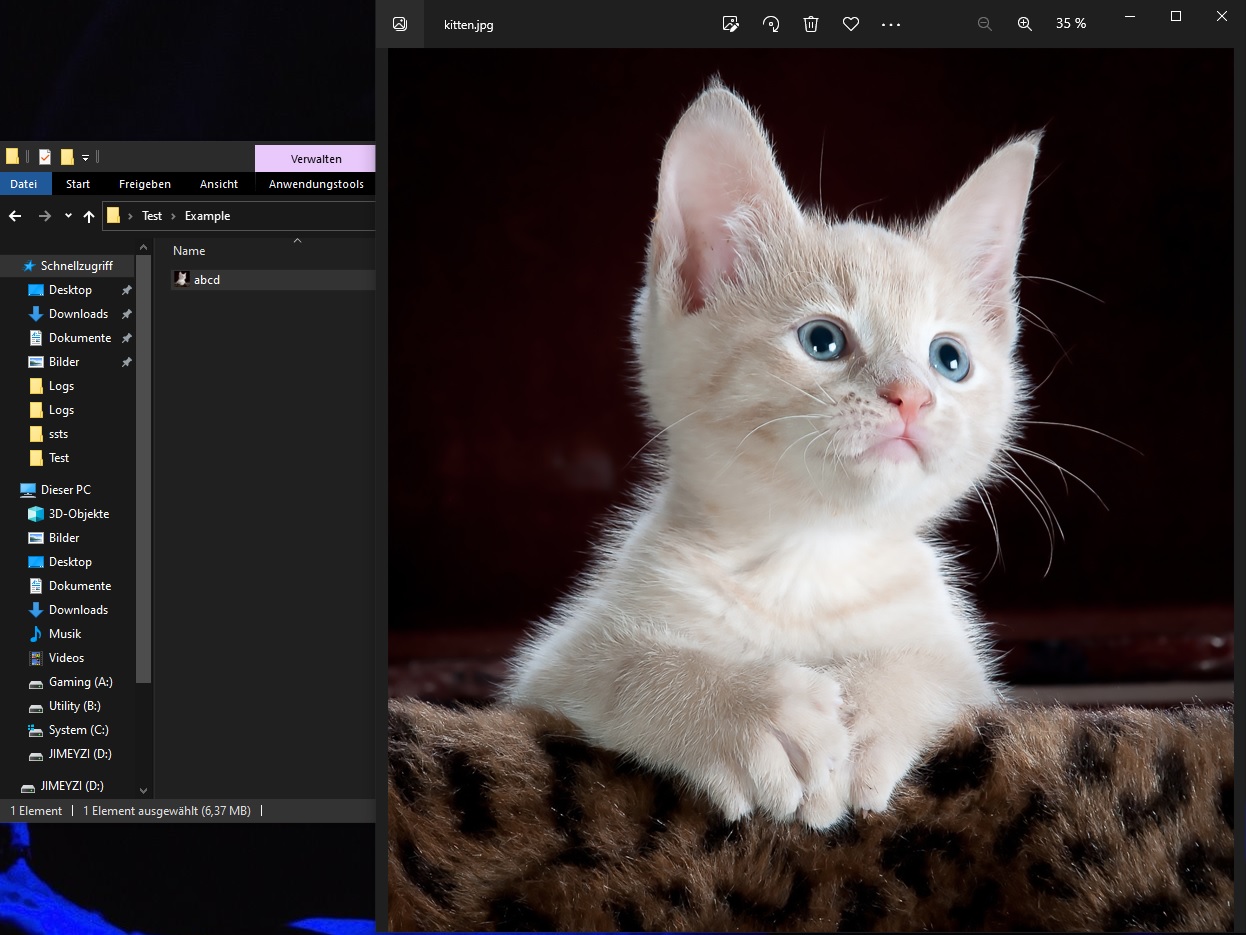The width and height of the screenshot is (1246, 935).
Task: Click the Photos app icon beside kitten.jpg
Action: 400,24
